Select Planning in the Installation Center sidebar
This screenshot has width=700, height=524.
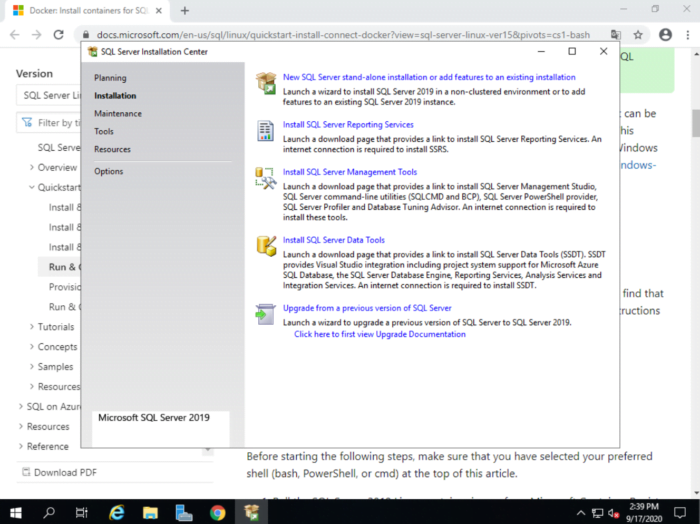(x=110, y=78)
